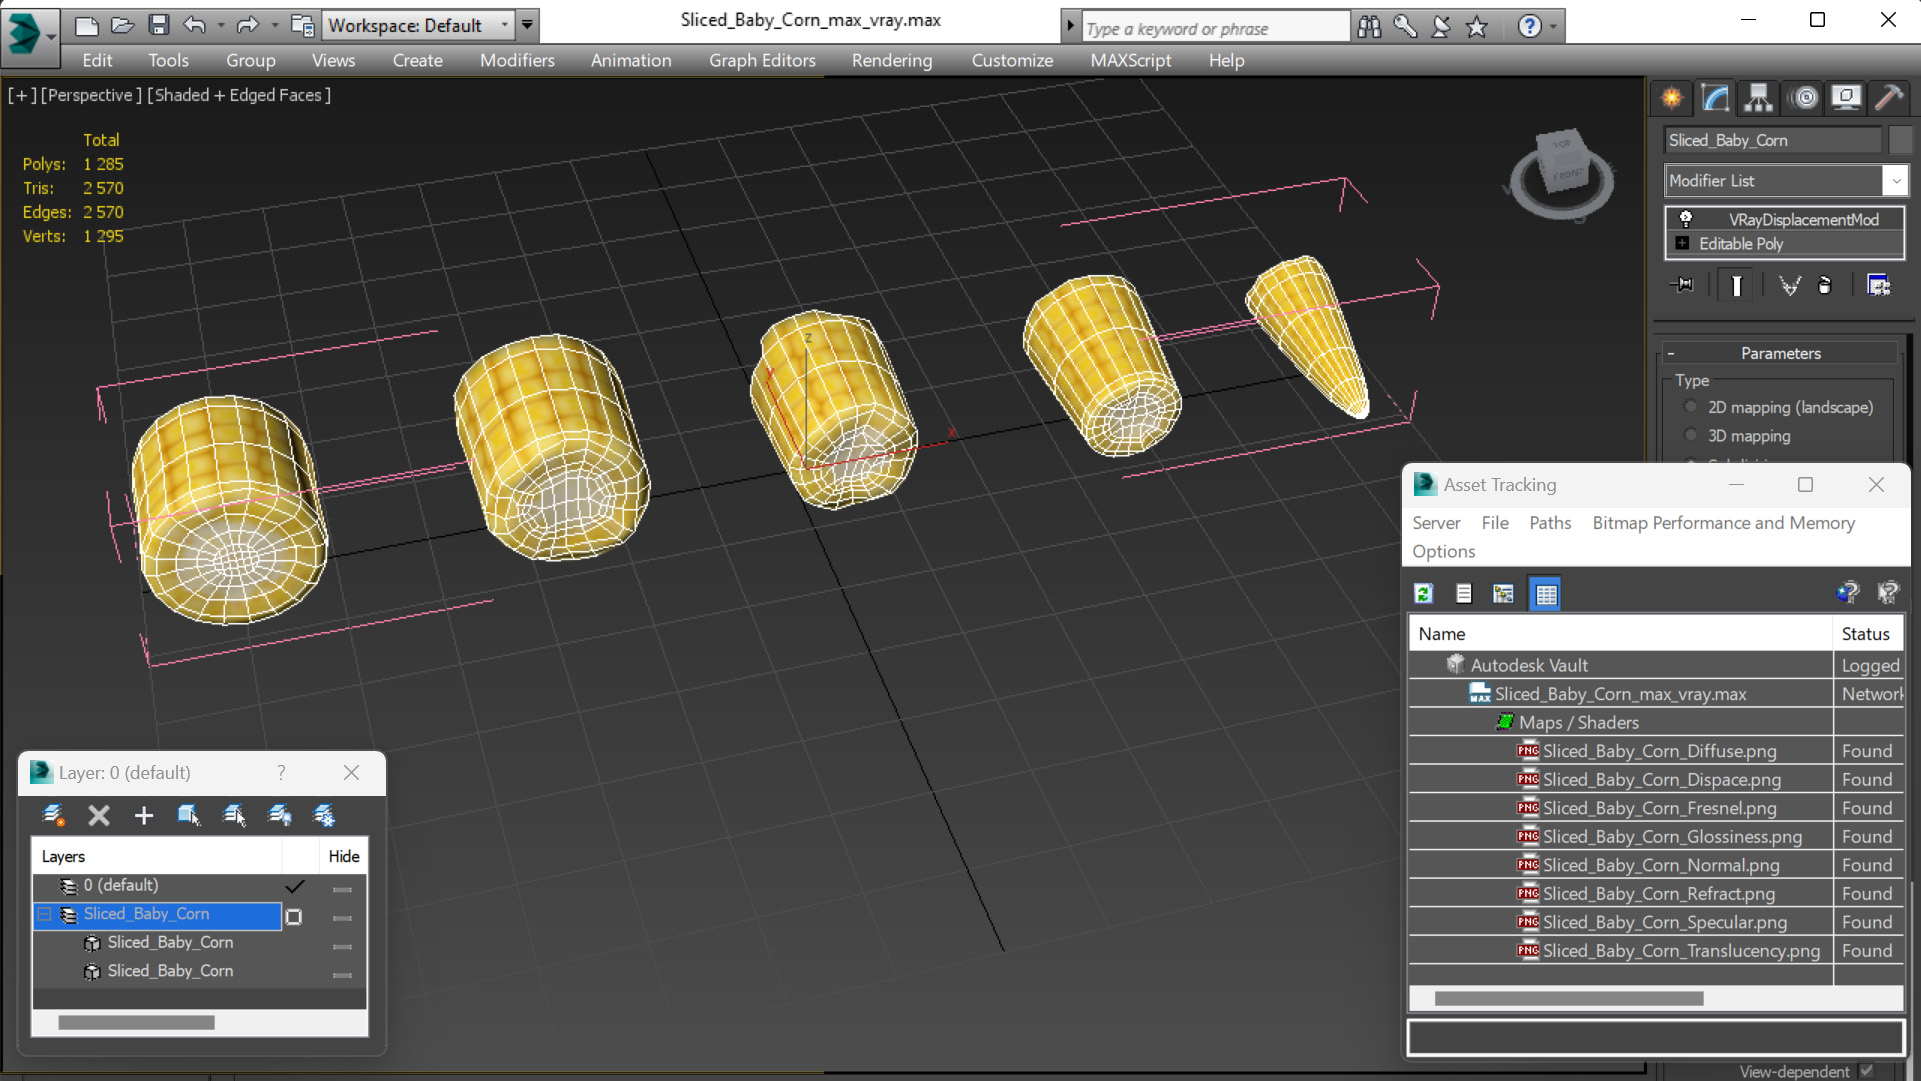Open the Display command panel tab
Viewport: 1921px width, 1081px height.
click(x=1846, y=98)
